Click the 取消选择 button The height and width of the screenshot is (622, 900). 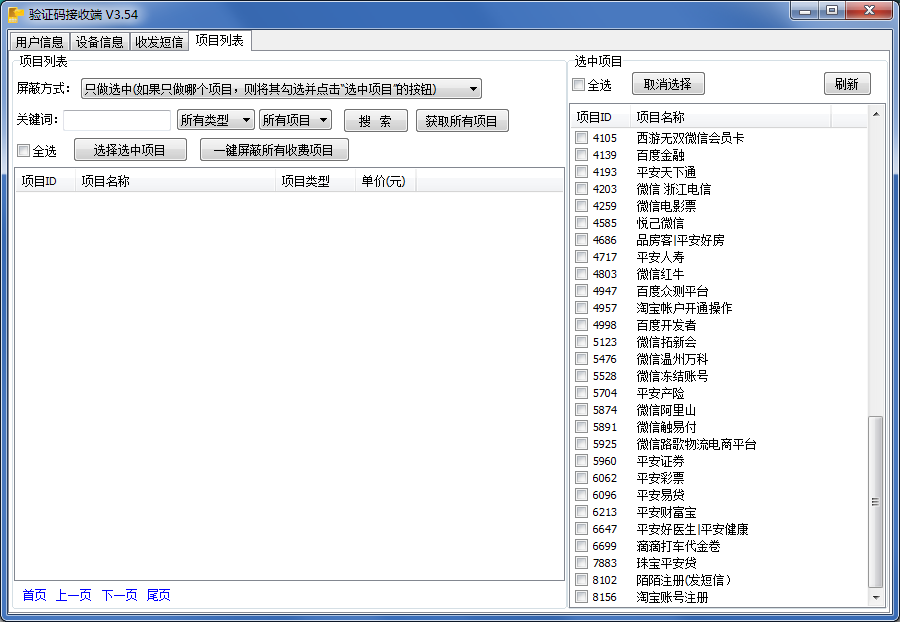(x=668, y=84)
